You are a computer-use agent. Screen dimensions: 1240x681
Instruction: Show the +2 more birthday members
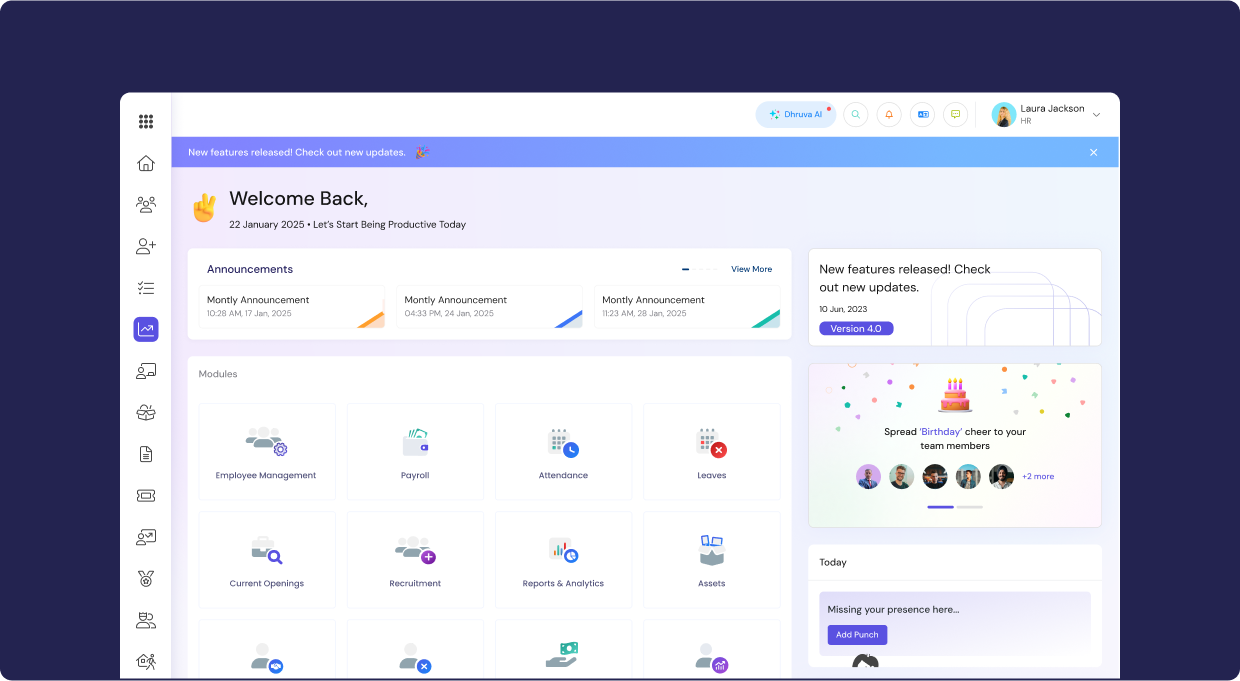coord(1038,476)
